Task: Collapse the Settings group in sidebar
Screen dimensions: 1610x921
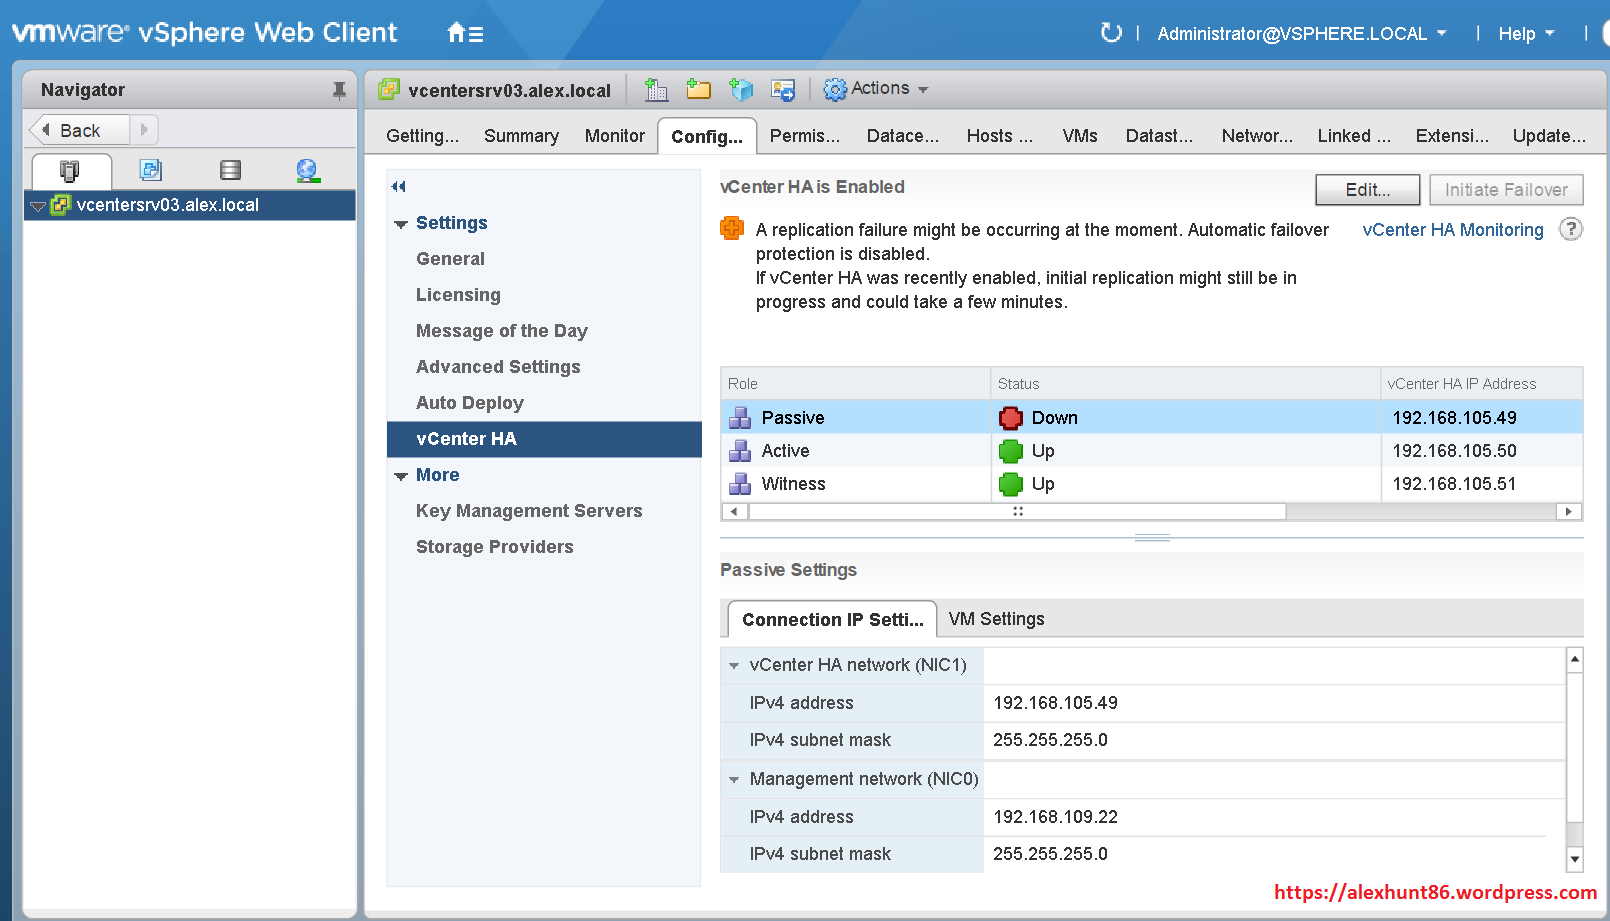Action: pyautogui.click(x=401, y=224)
